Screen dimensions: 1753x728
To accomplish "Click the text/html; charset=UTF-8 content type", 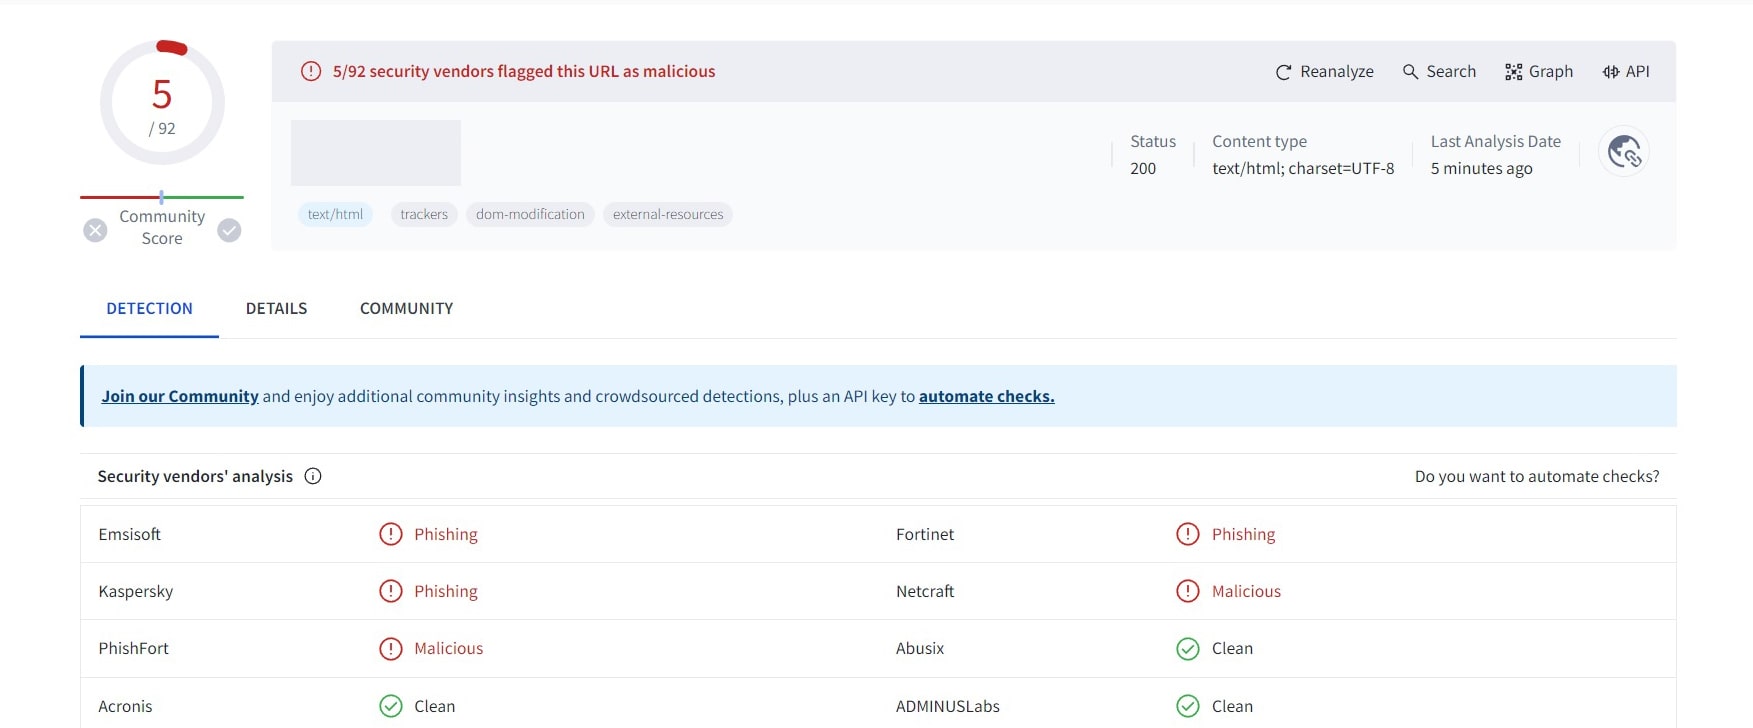I will [1303, 169].
